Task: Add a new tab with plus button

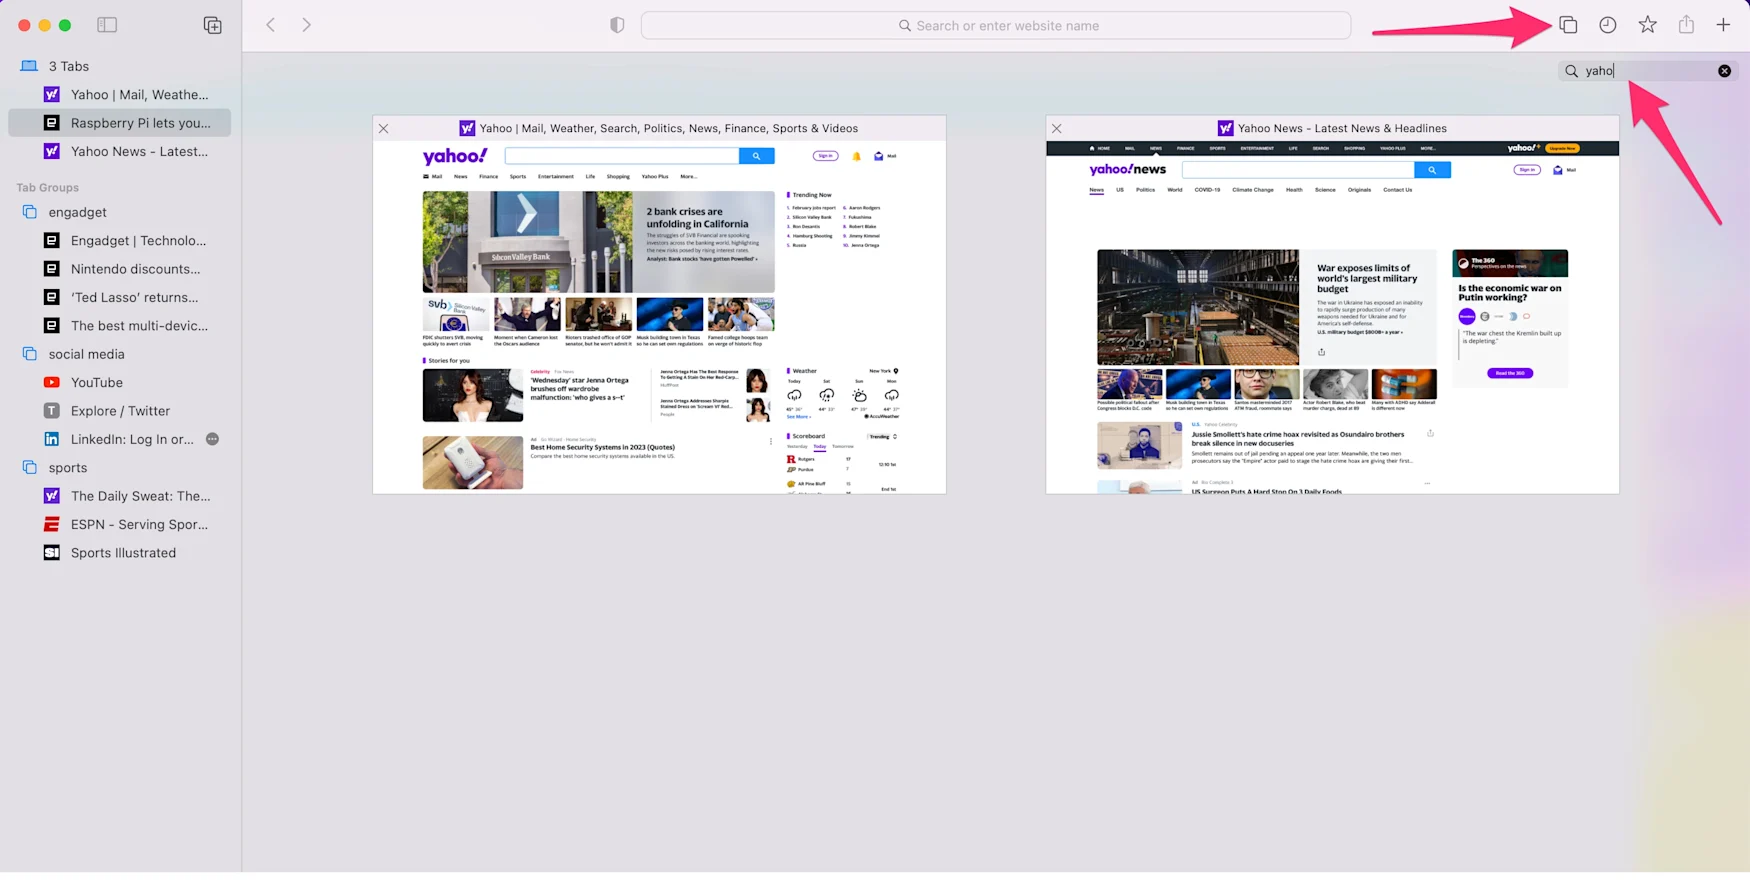Action: pyautogui.click(x=1723, y=25)
